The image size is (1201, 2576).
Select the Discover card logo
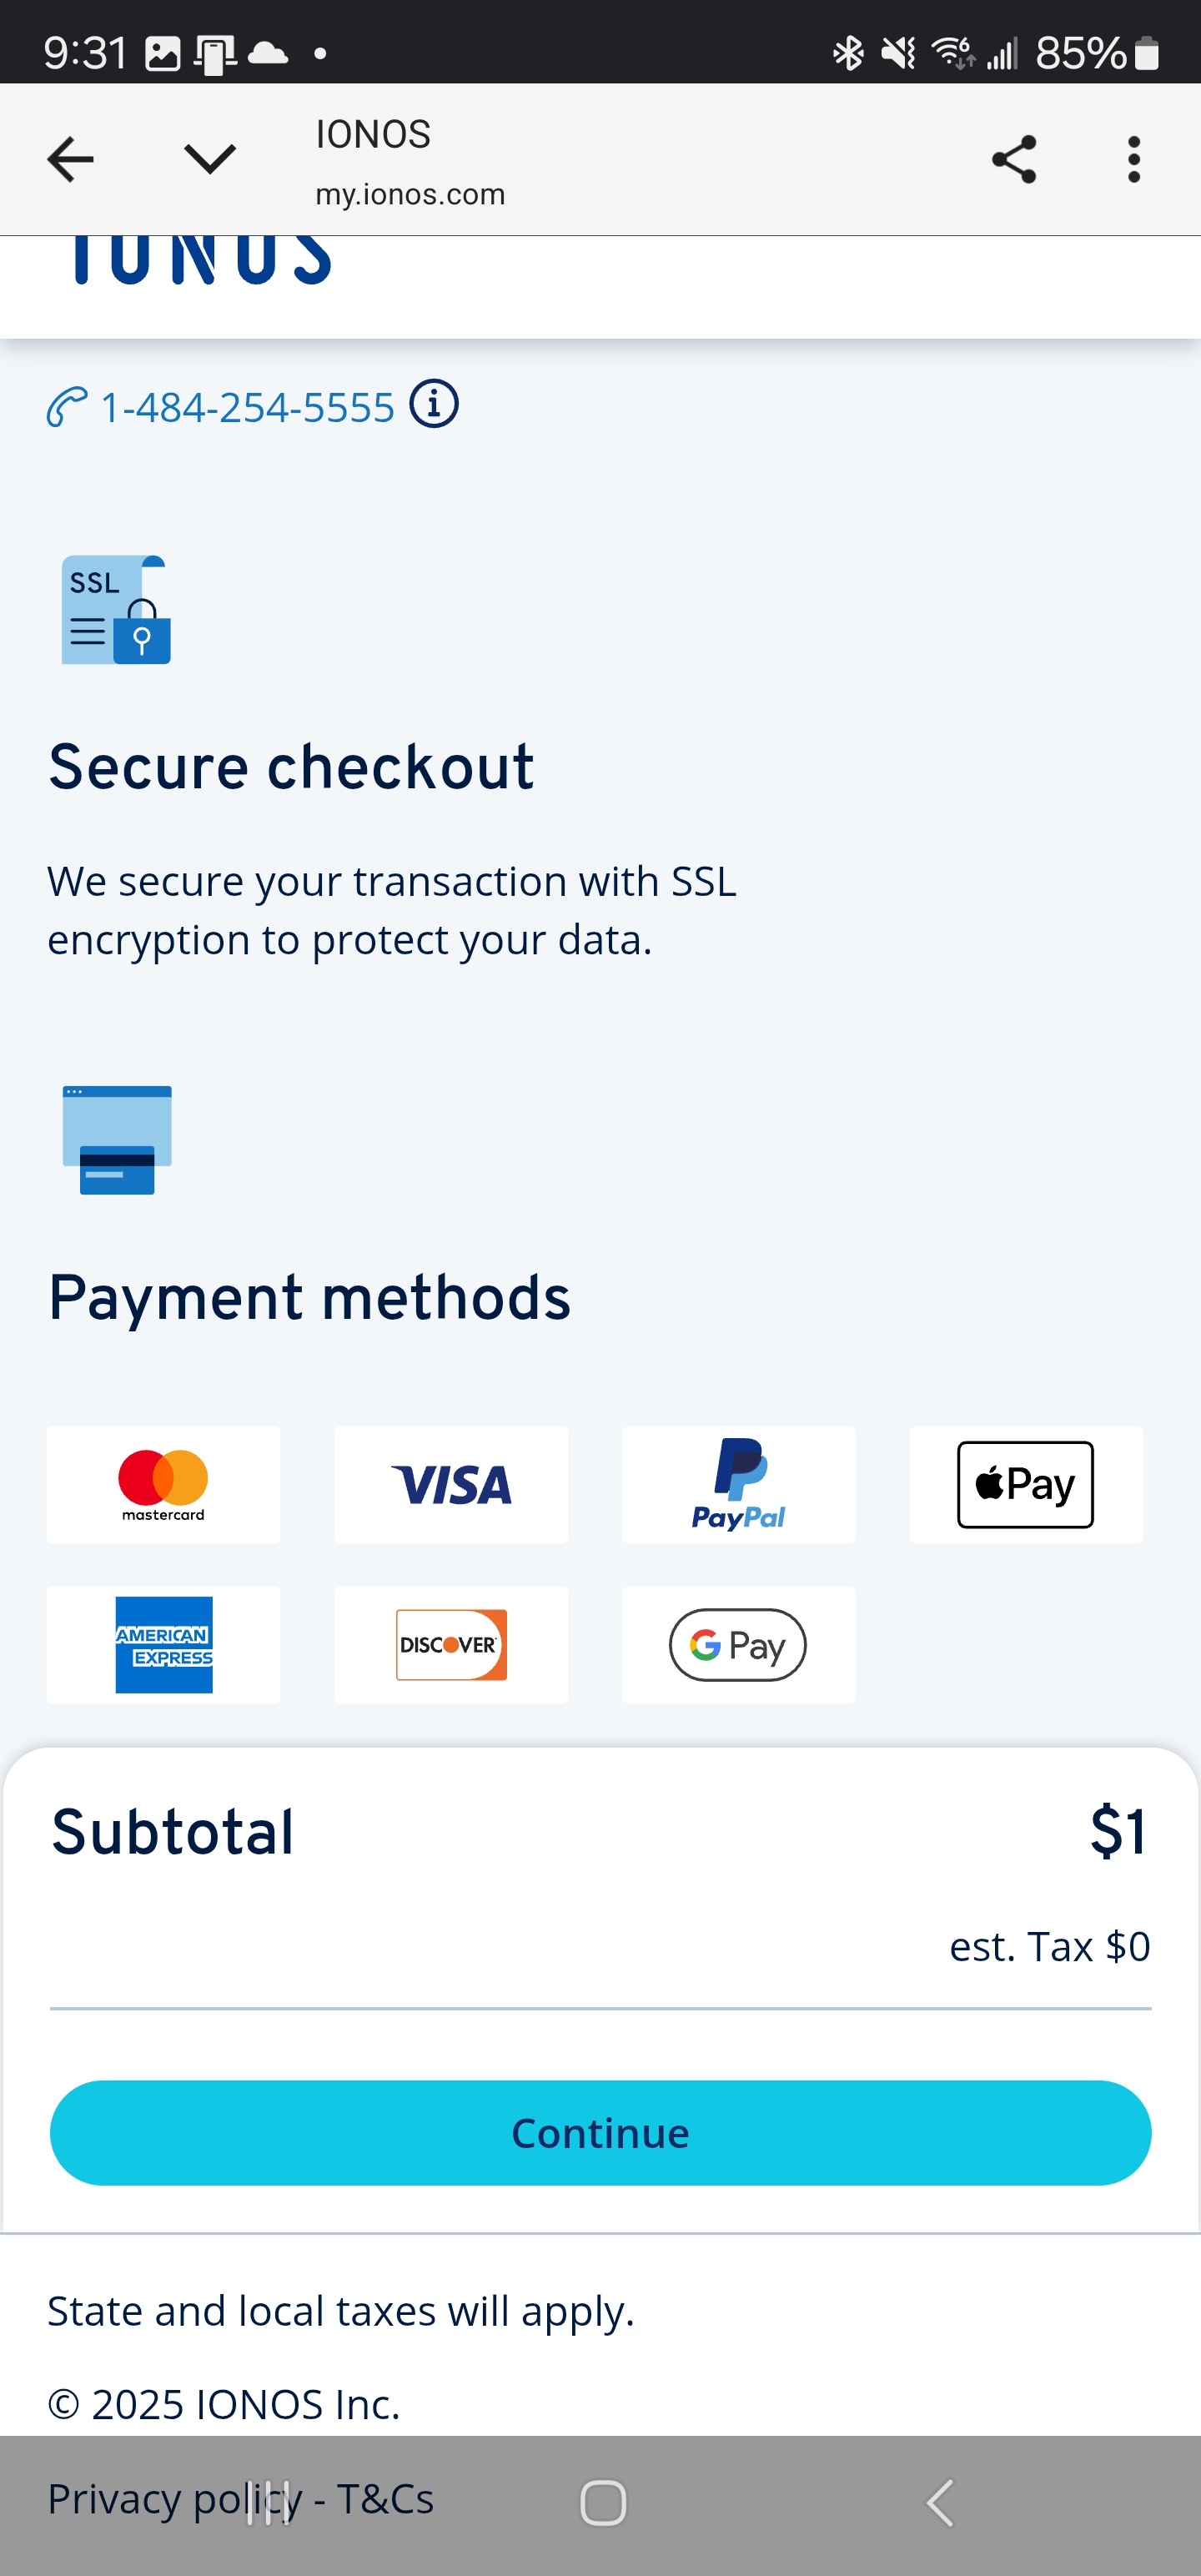pos(451,1645)
